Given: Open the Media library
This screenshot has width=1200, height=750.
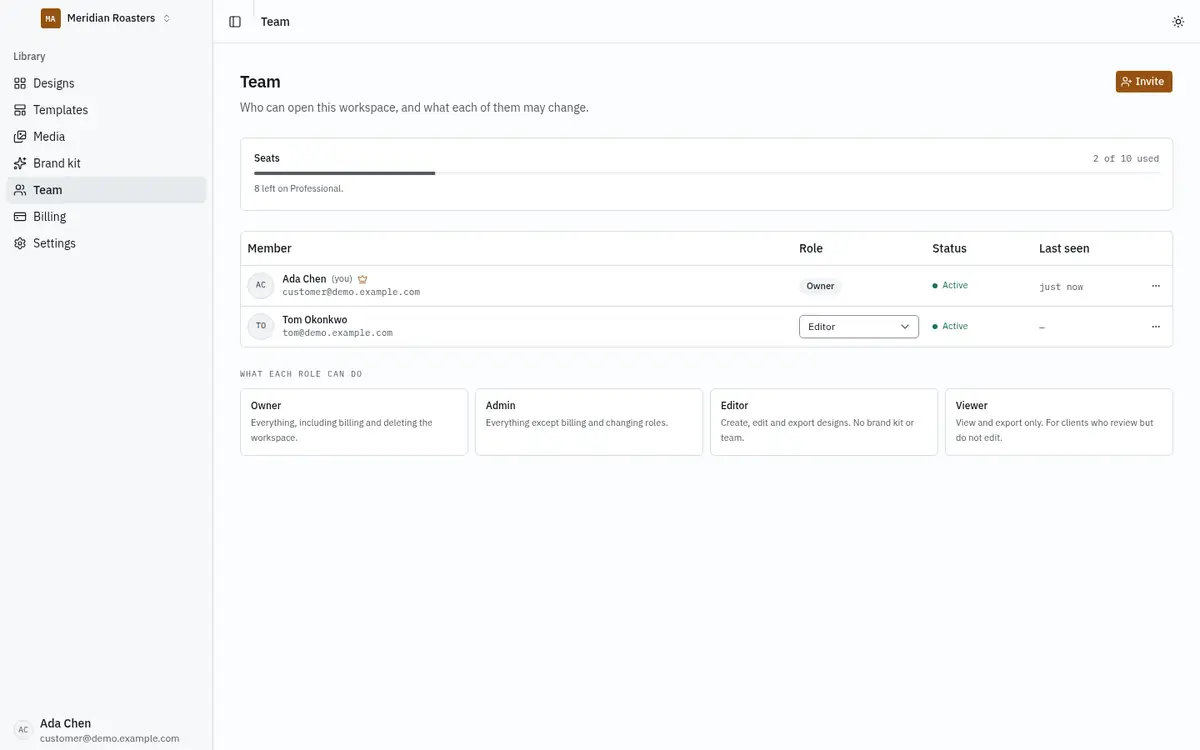Looking at the screenshot, I should (106, 137).
